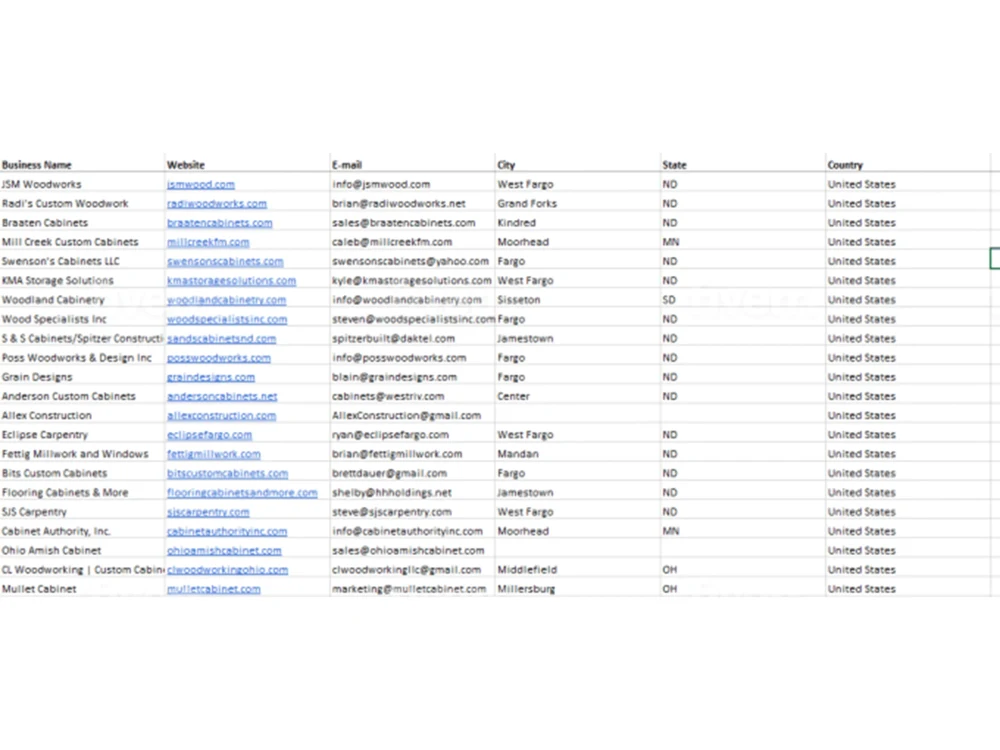Image resolution: width=1000 pixels, height=750 pixels.
Task: Click millcreekfm.com link
Action: 208,242
